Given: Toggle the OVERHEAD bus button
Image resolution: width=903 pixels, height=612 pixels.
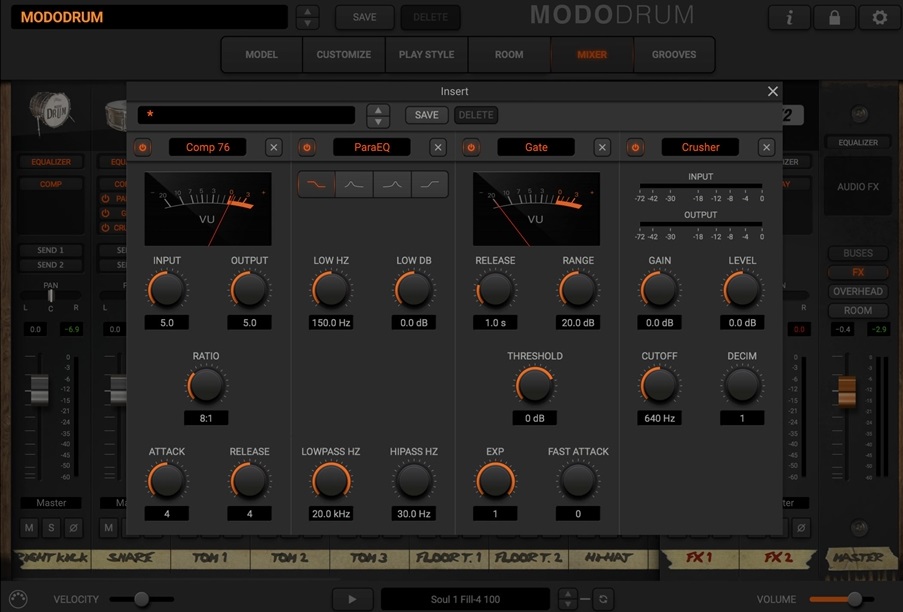Looking at the screenshot, I should pos(858,291).
